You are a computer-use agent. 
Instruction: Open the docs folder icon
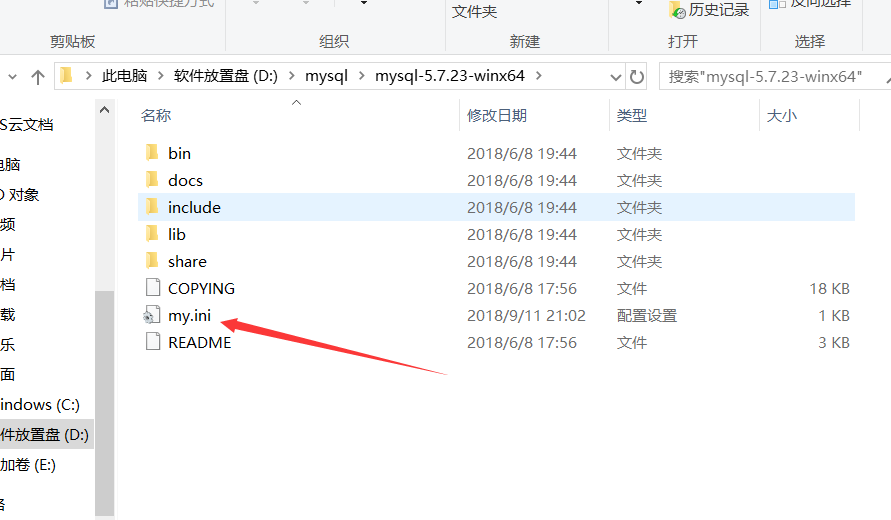(152, 180)
